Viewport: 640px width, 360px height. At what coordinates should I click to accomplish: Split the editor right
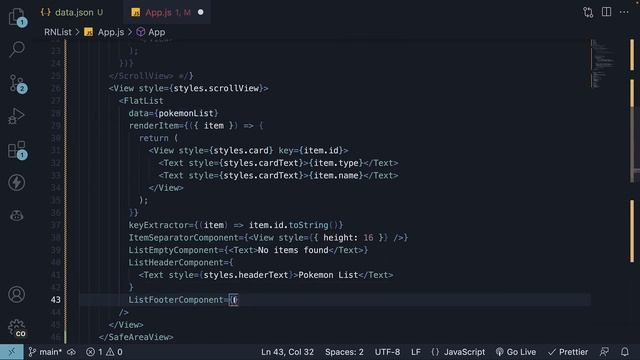click(x=607, y=12)
